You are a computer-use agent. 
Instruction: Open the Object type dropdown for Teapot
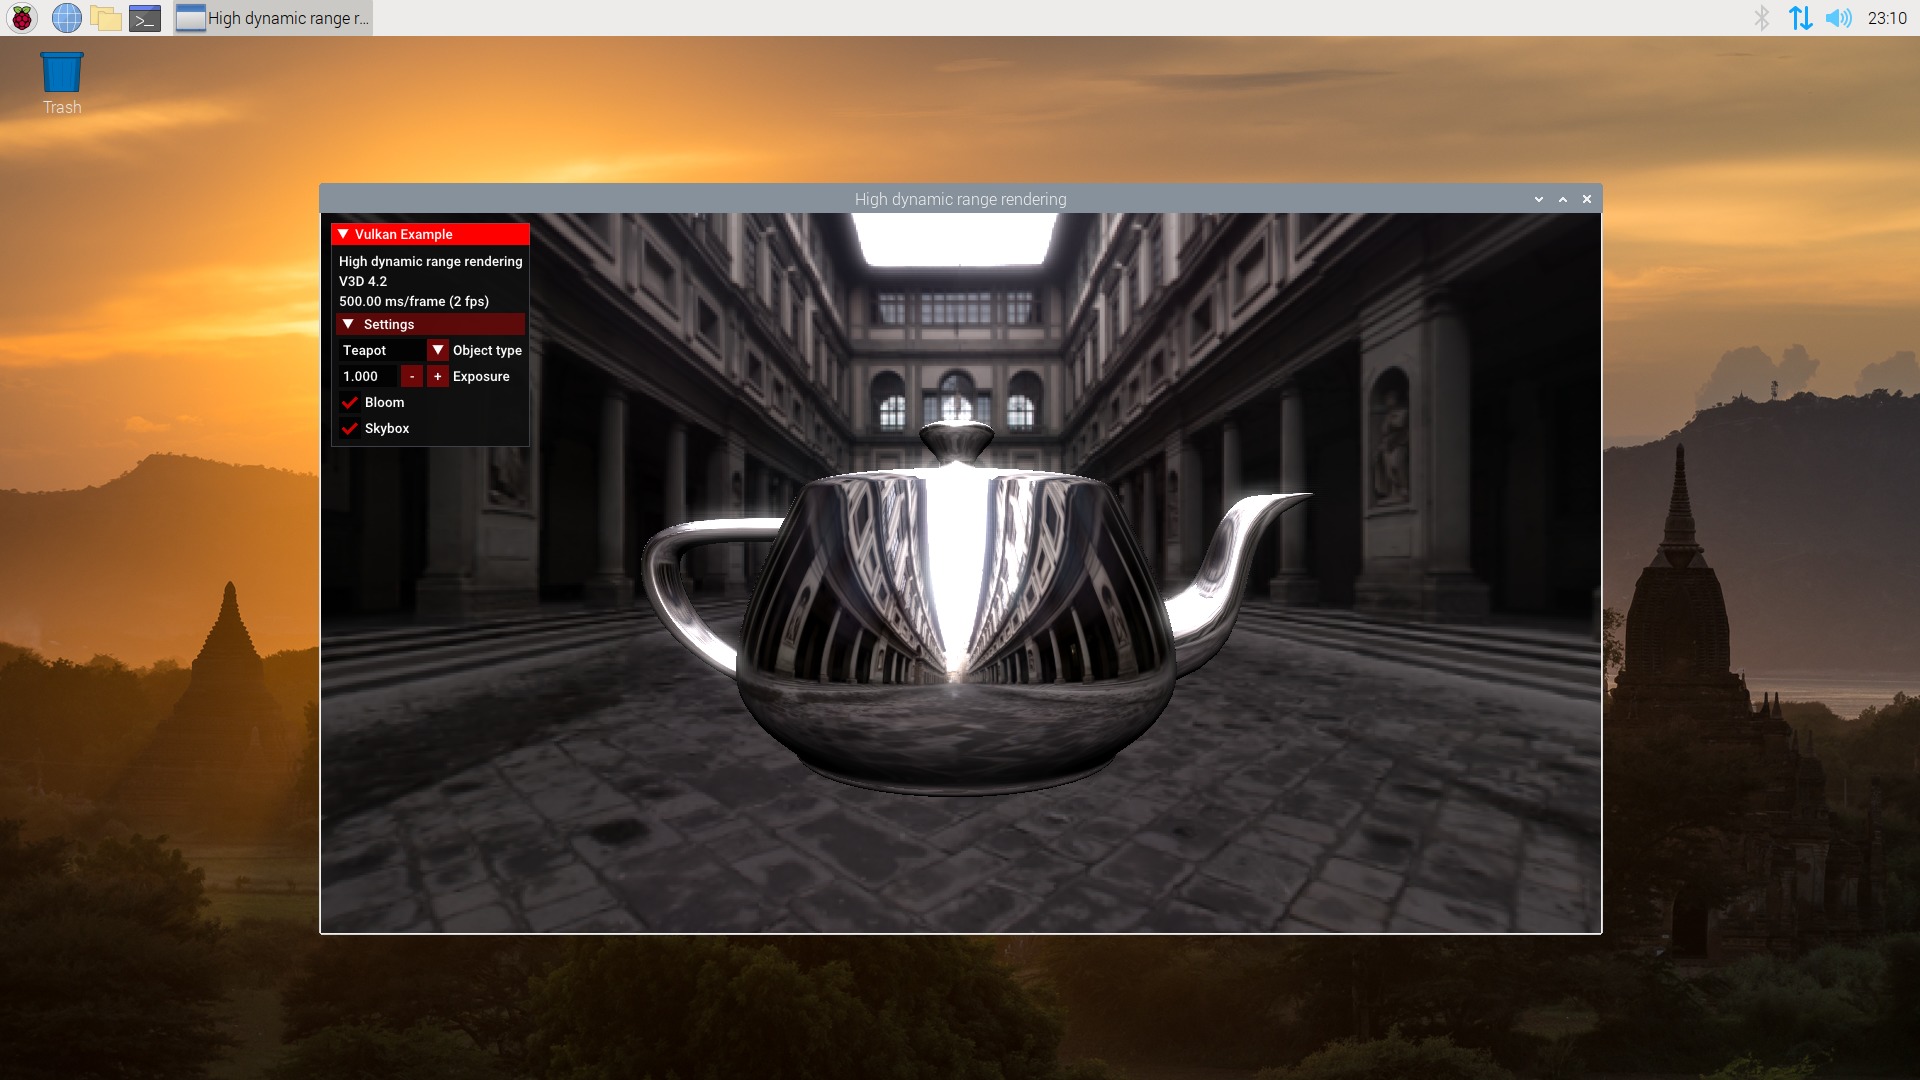click(435, 349)
